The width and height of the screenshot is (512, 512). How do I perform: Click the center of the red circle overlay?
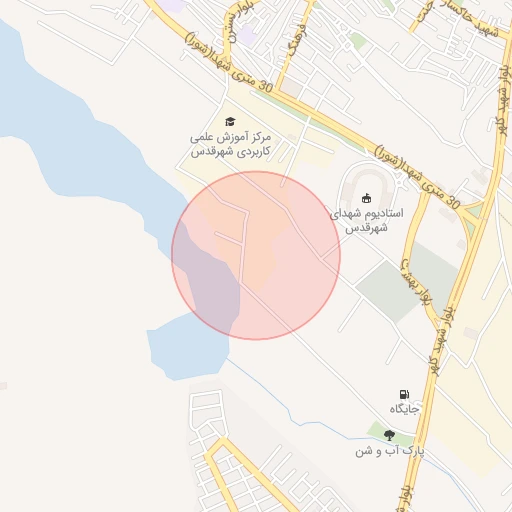256,256
